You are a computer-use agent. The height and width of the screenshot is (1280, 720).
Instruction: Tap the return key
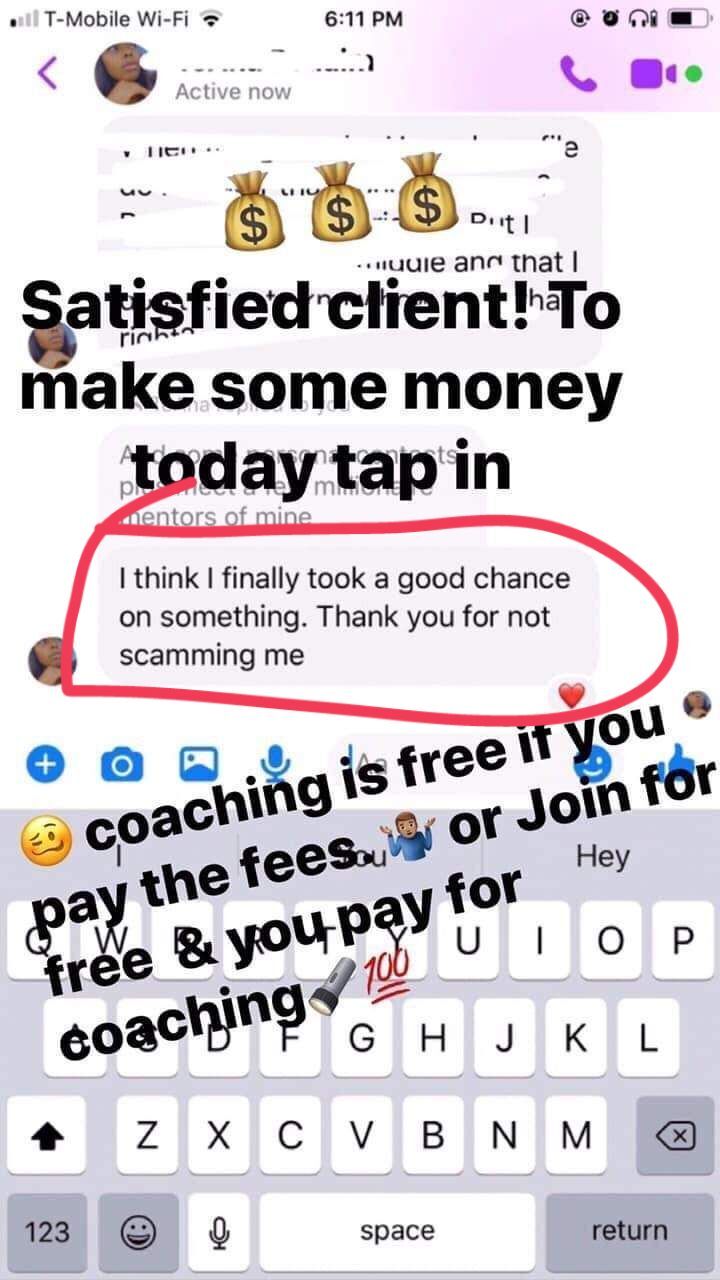[x=628, y=1232]
